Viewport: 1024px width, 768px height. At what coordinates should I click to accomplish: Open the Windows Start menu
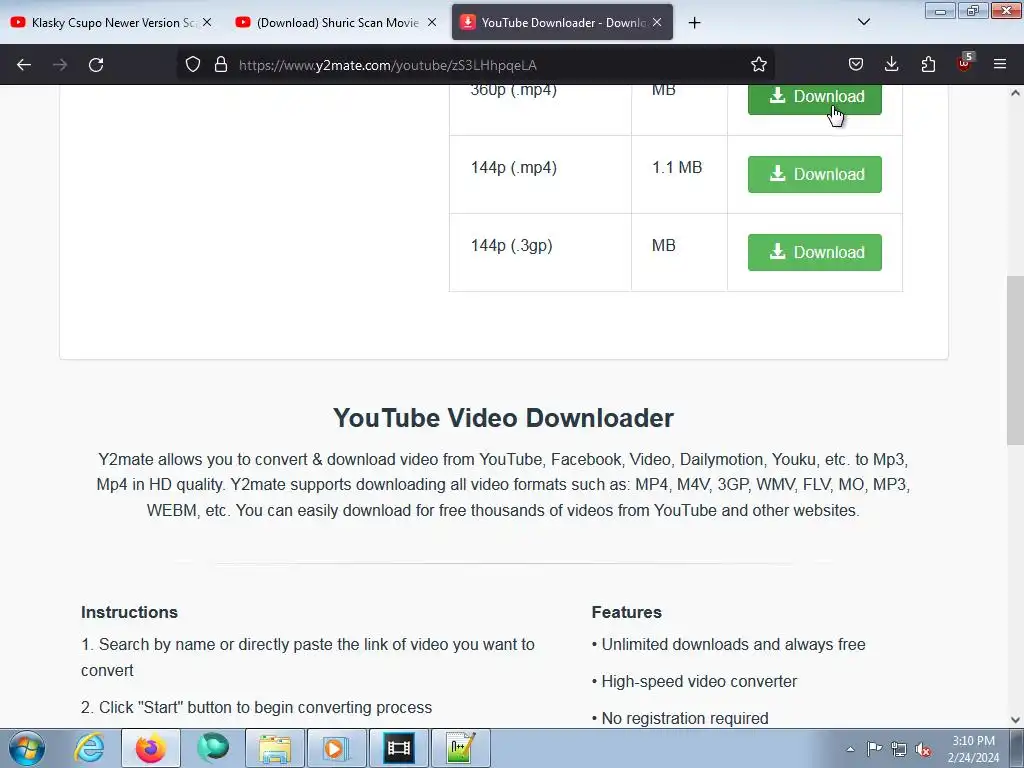click(x=27, y=748)
